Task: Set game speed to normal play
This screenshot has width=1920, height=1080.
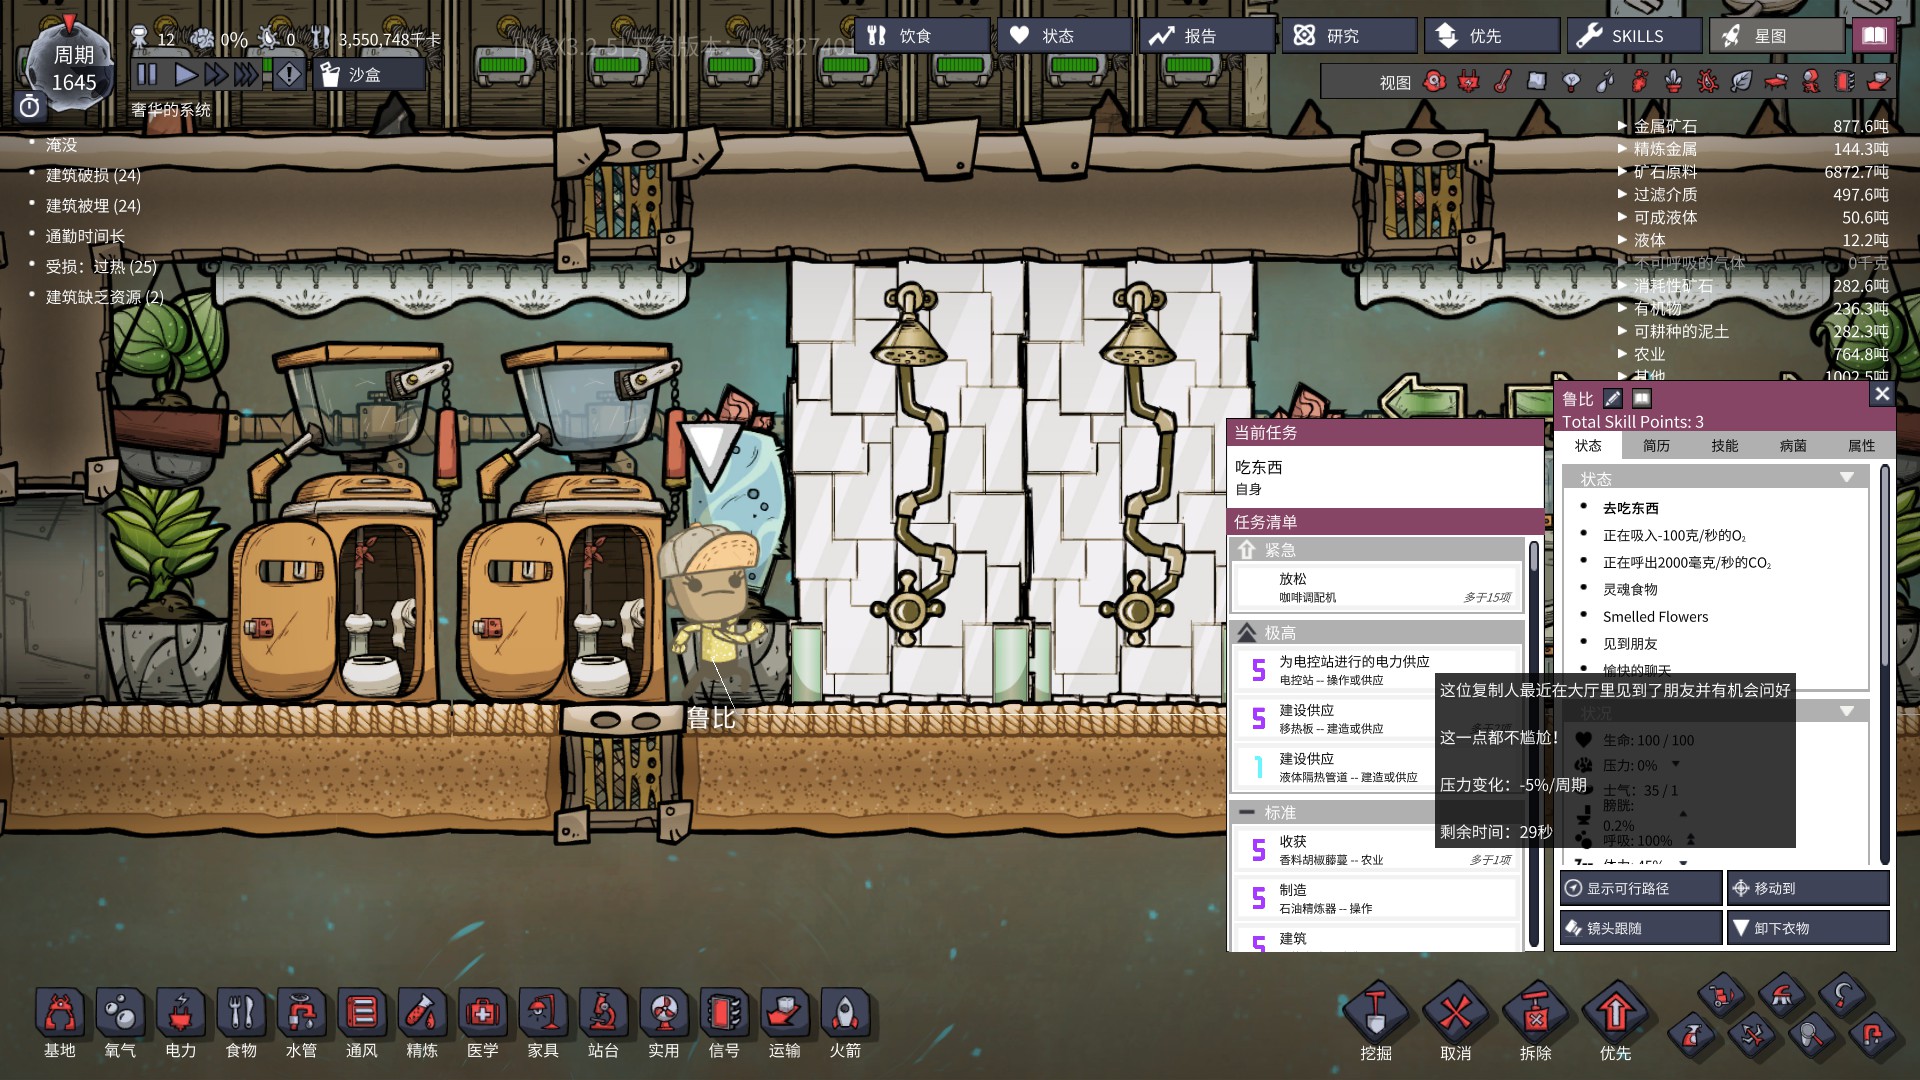Action: pyautogui.click(x=185, y=74)
